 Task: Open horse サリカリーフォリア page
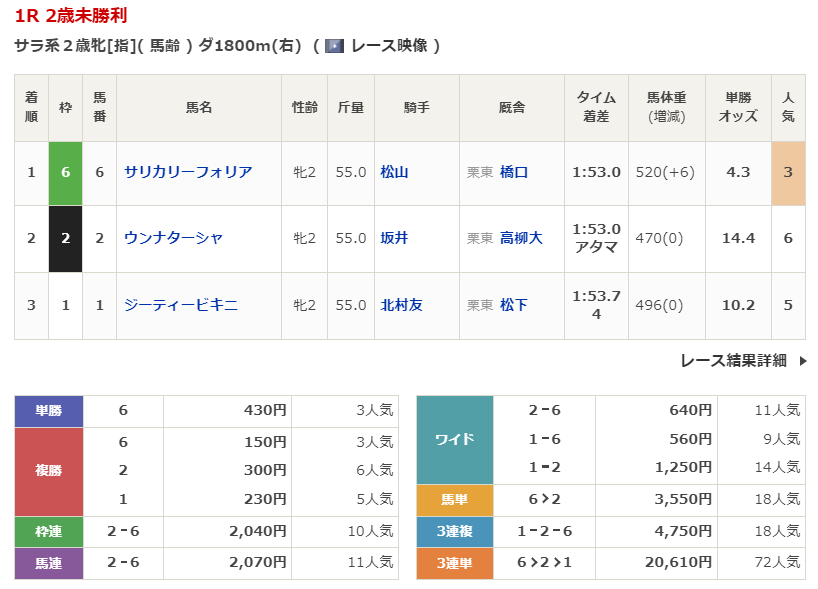[x=188, y=172]
